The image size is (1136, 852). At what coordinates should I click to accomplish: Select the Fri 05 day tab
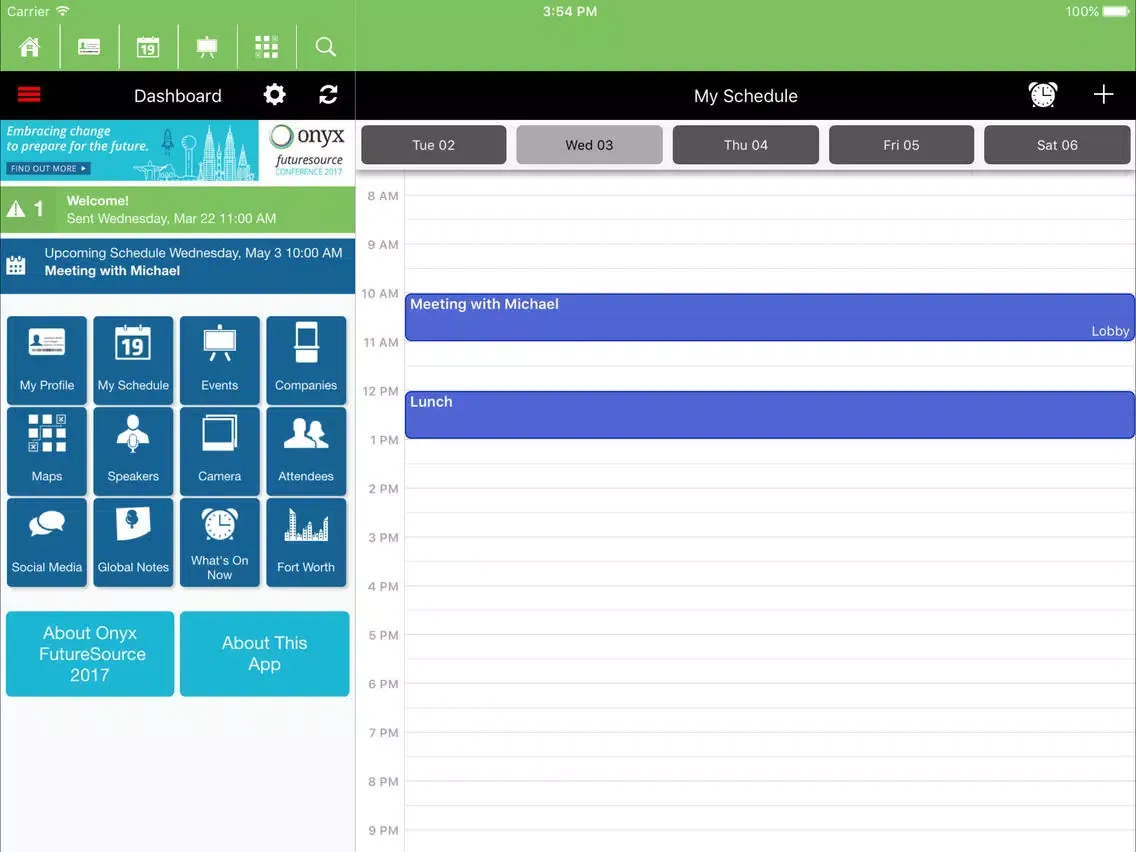pos(901,145)
